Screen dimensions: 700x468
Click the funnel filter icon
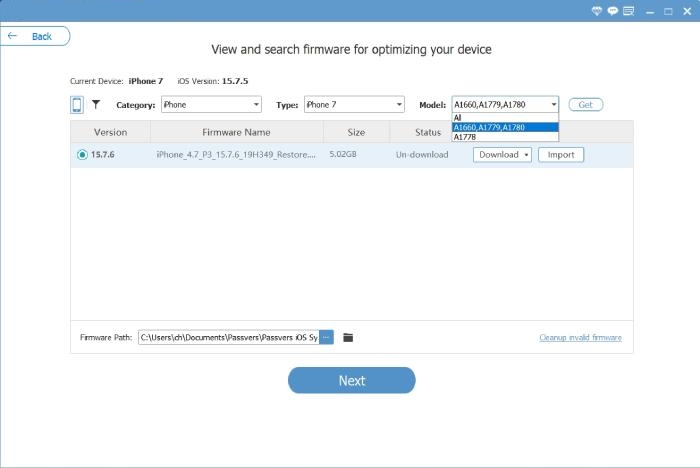96,104
